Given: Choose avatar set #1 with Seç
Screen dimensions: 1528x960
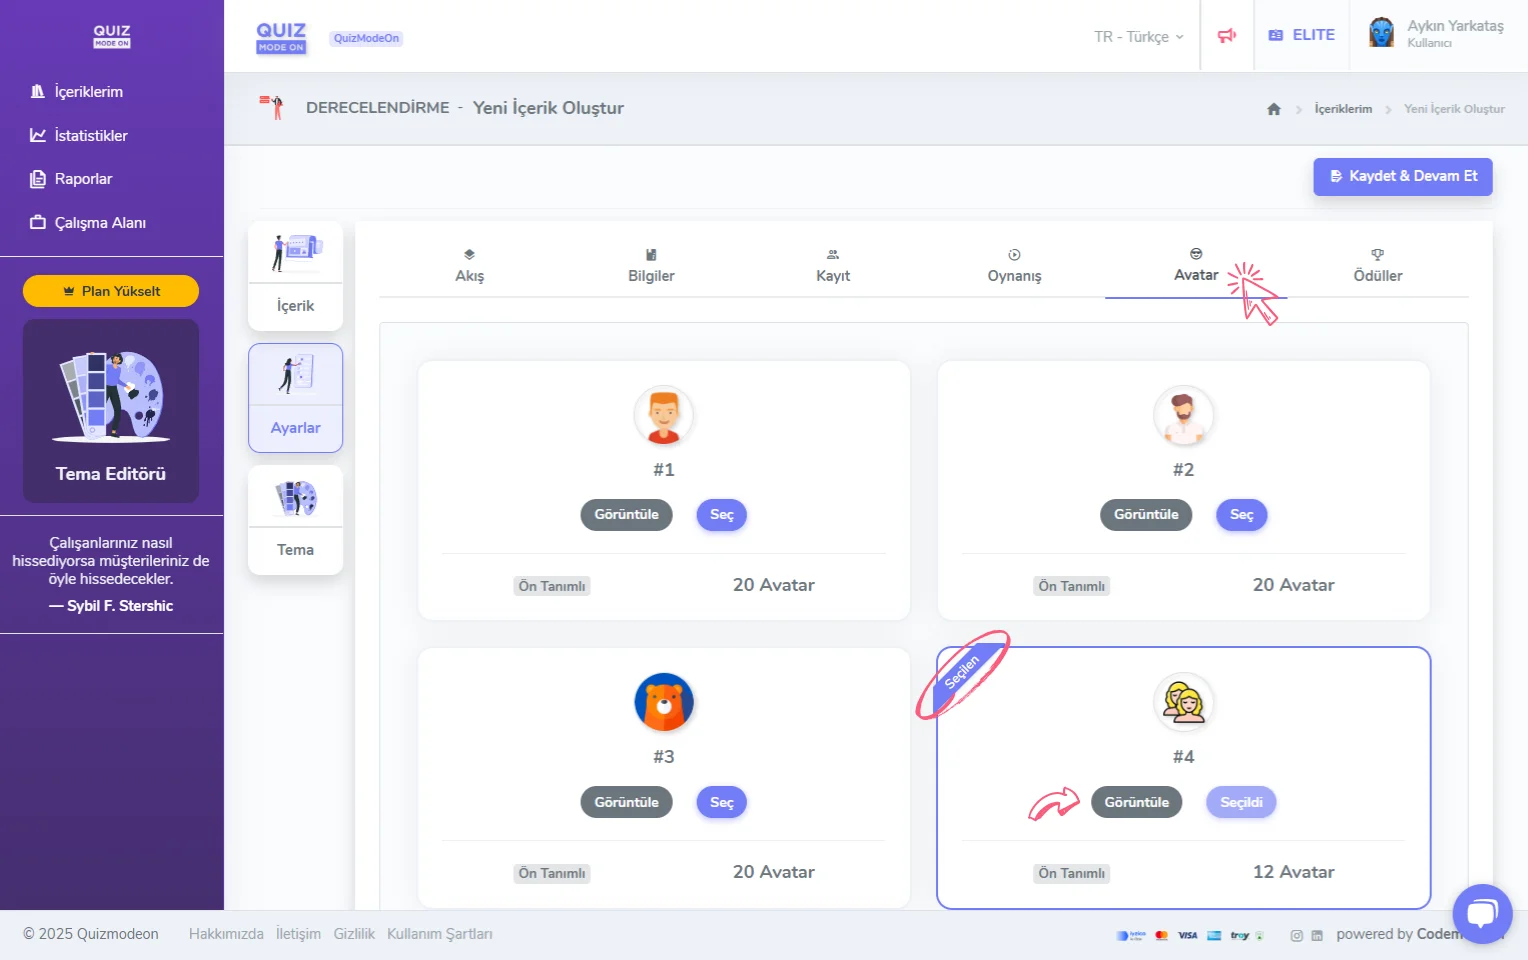Looking at the screenshot, I should coord(721,515).
